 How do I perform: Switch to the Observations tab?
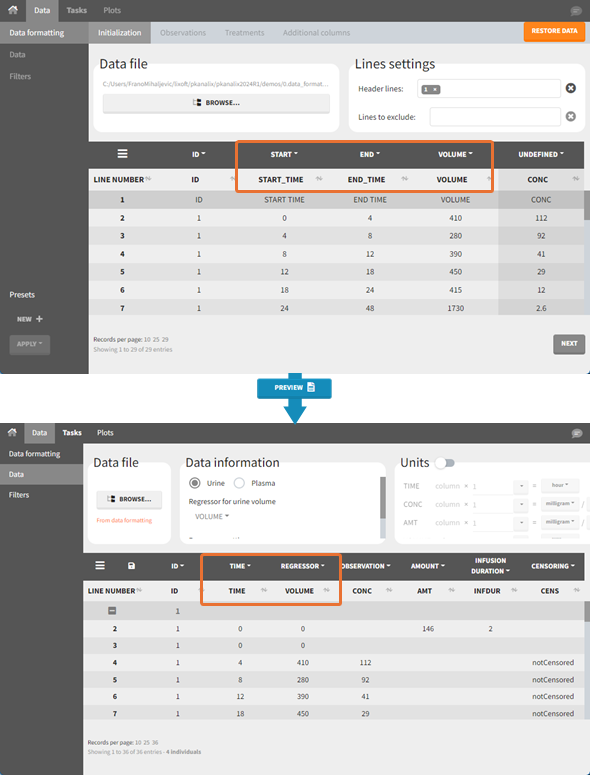click(183, 33)
